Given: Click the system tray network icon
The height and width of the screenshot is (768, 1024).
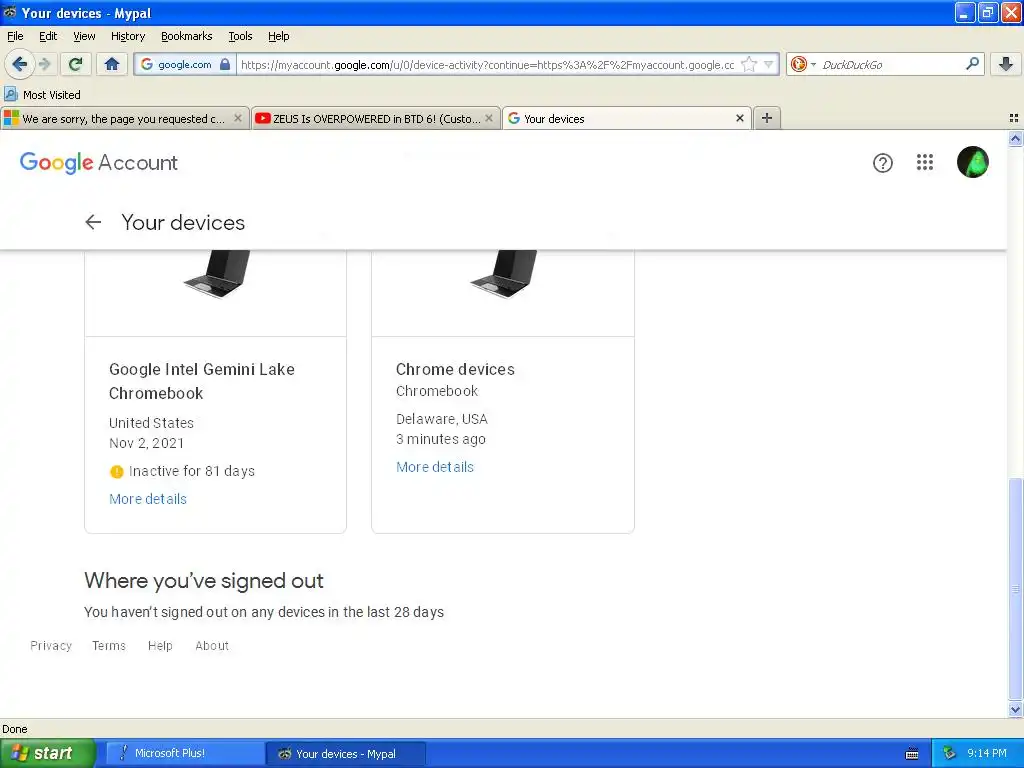Looking at the screenshot, I should pos(949,753).
